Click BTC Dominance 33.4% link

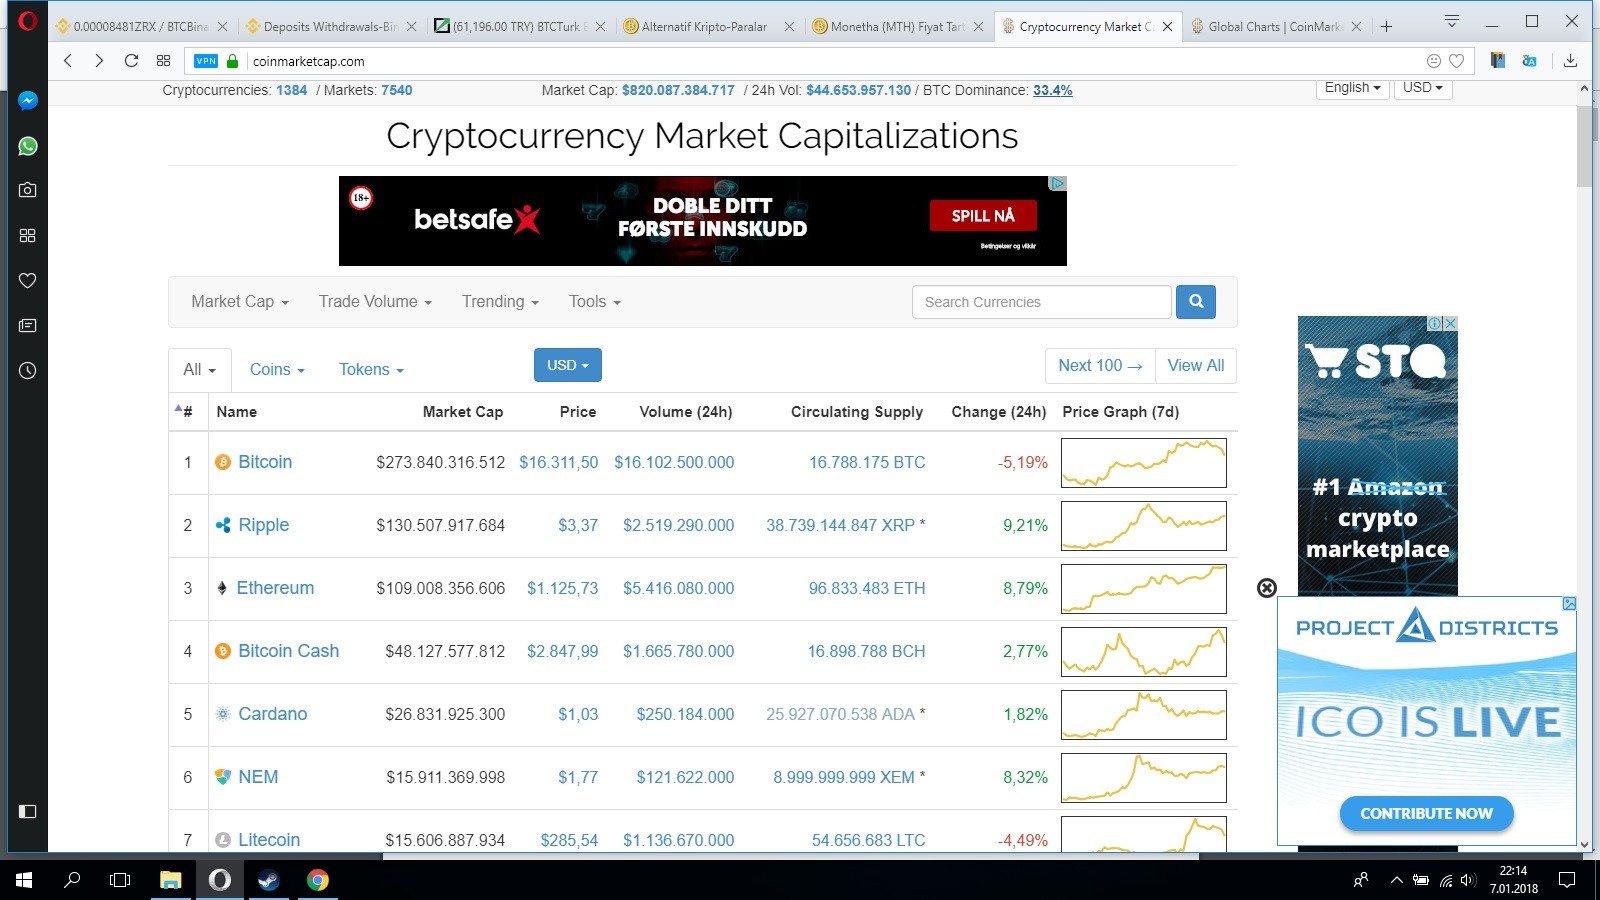click(x=1053, y=90)
